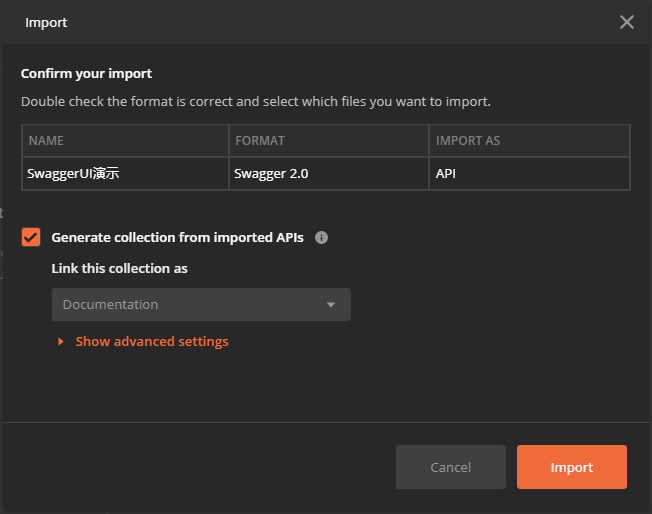Click the Import button
The image size is (652, 514).
[572, 467]
